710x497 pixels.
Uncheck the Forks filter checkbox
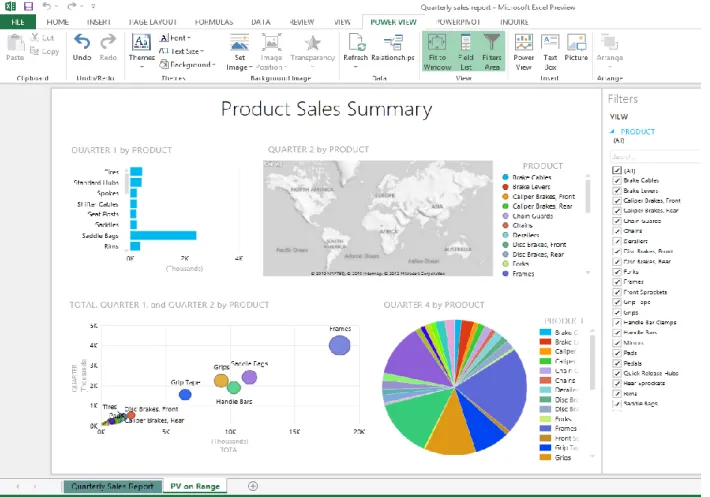pos(616,272)
